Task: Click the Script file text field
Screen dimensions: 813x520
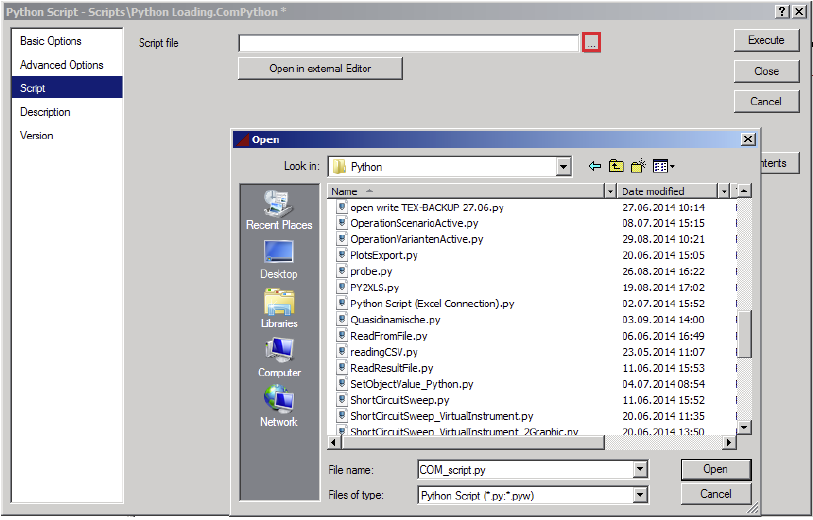Action: pyautogui.click(x=409, y=43)
